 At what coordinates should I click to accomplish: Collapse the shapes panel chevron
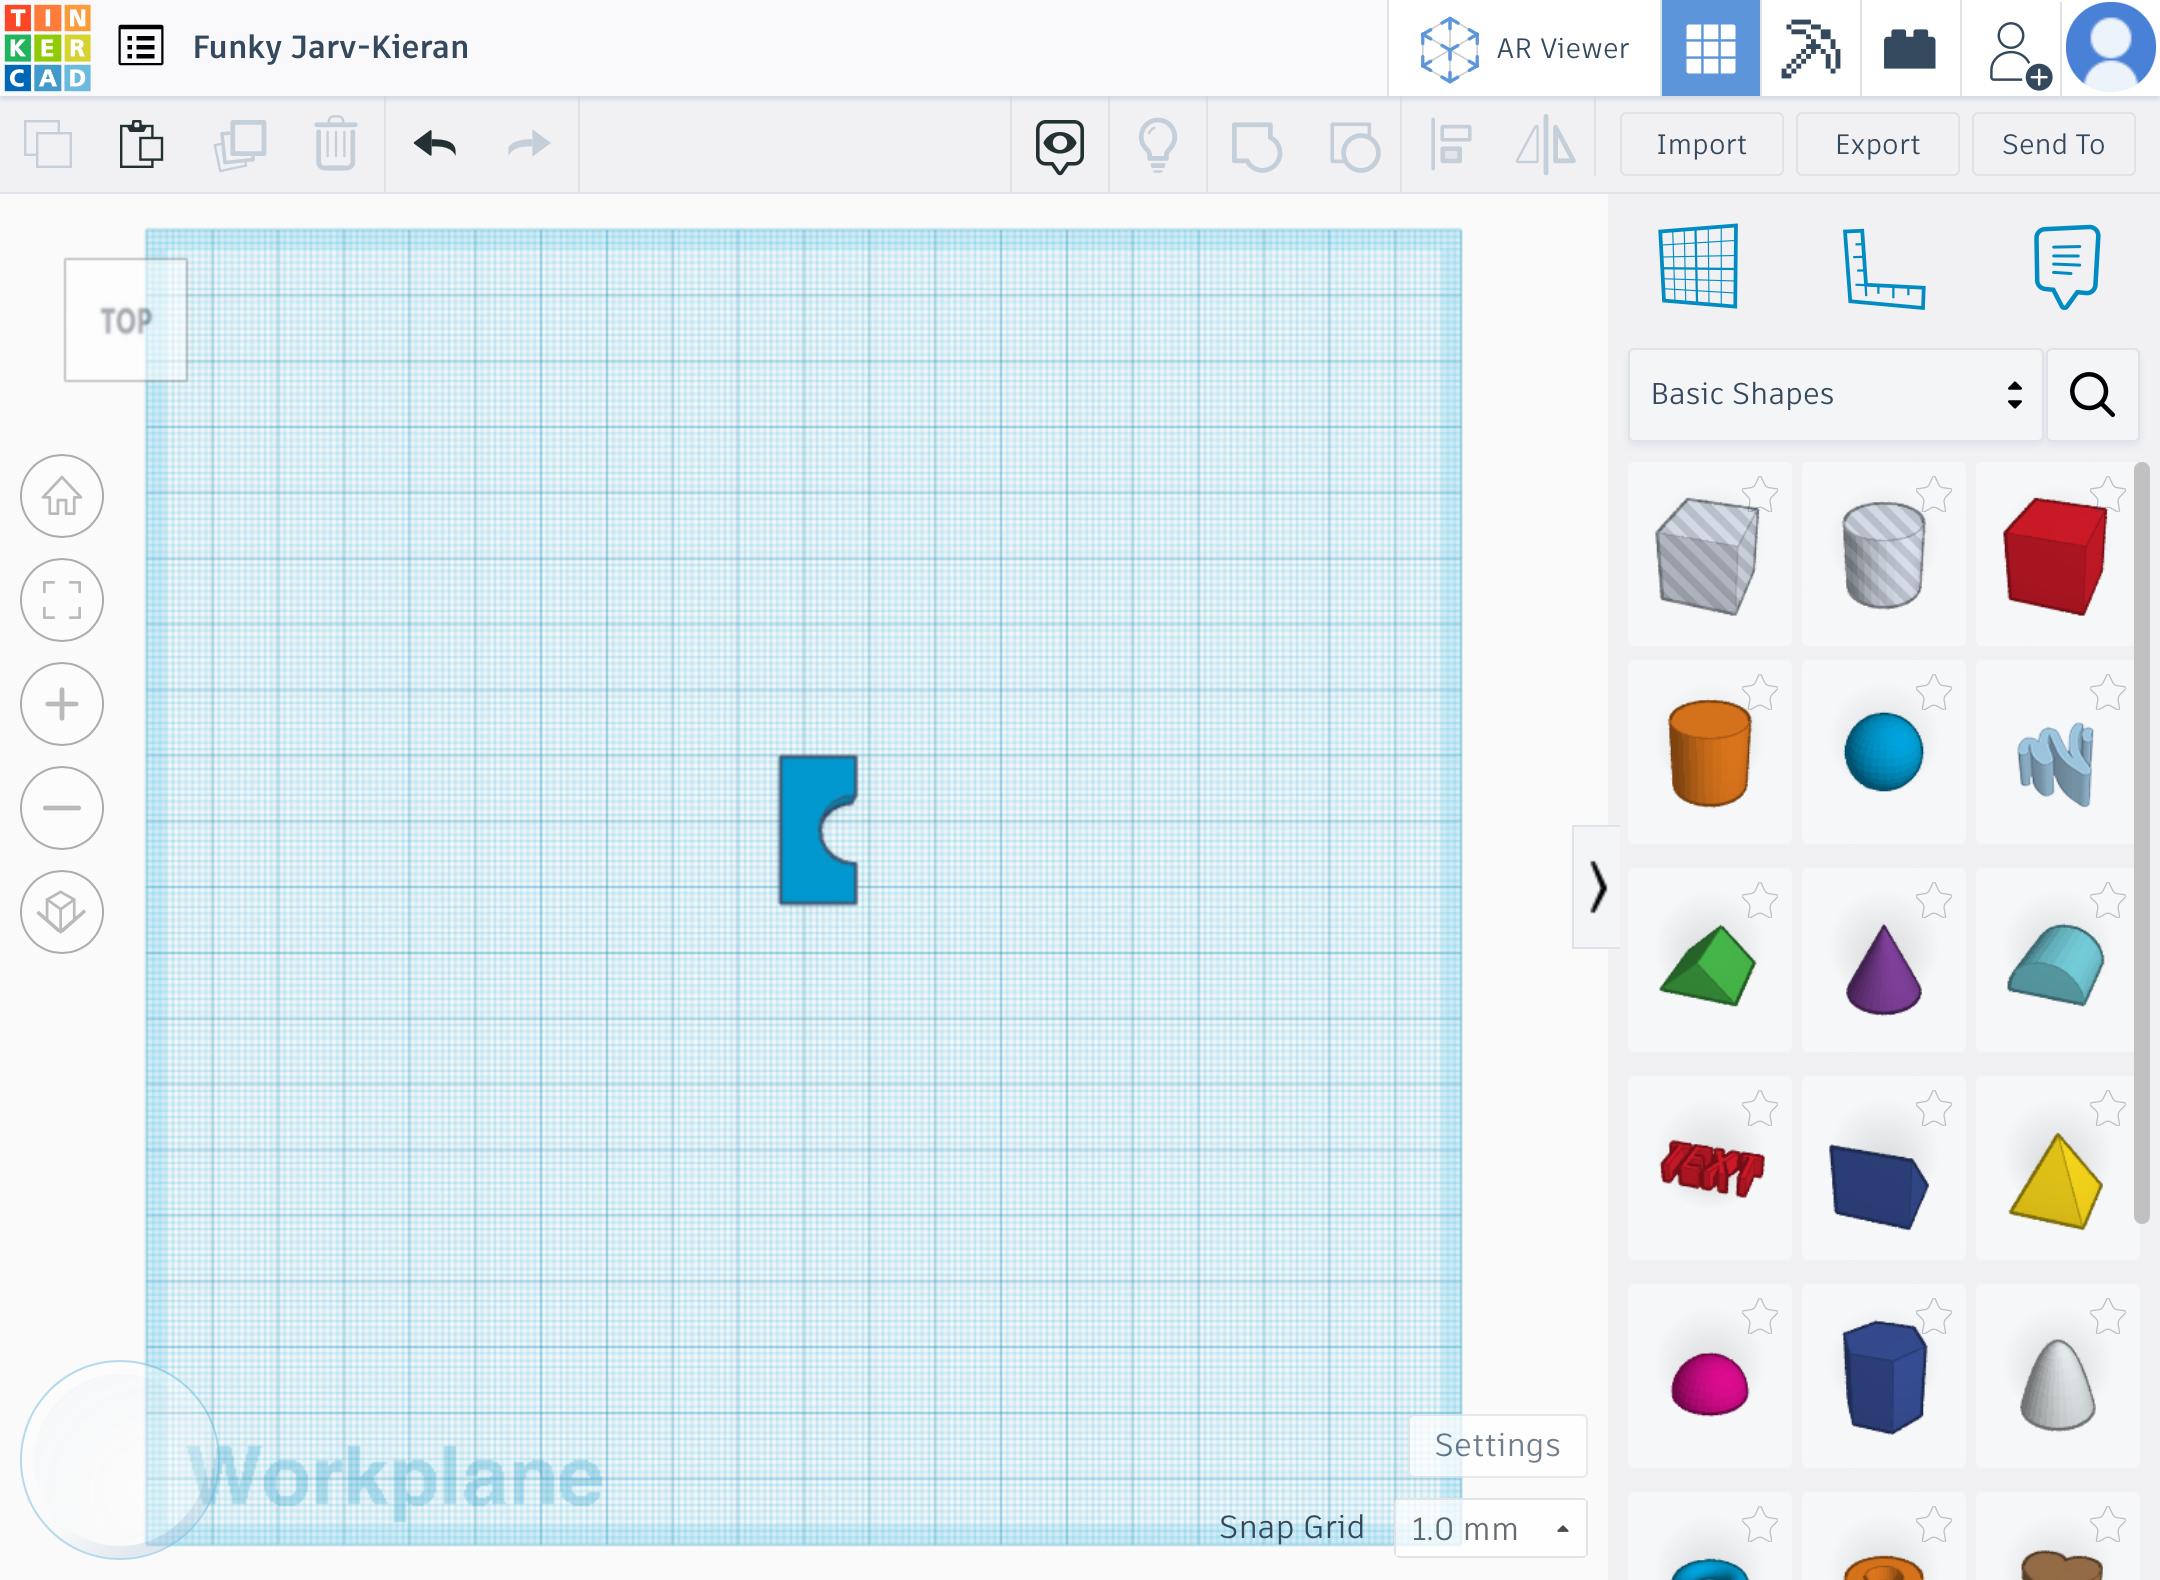point(1597,887)
